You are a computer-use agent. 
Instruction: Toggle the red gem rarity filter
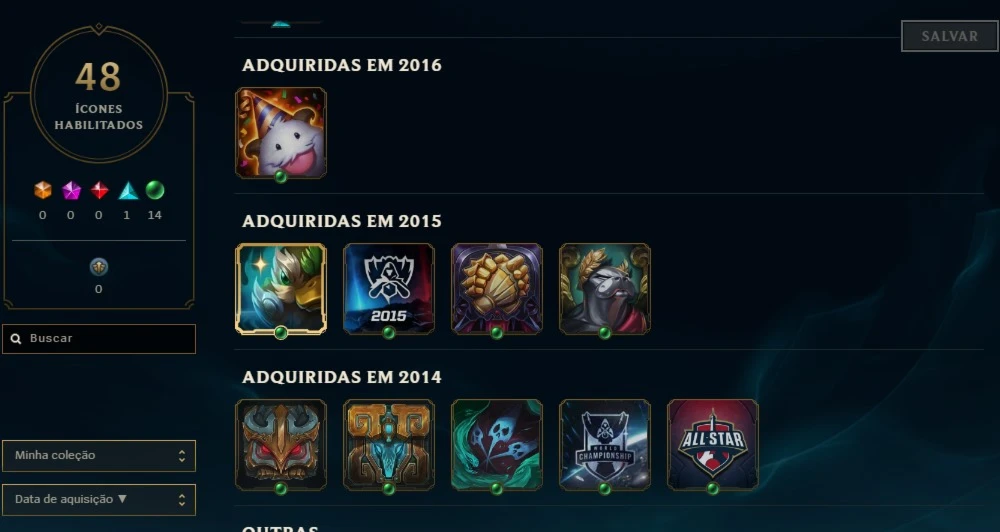pos(99,190)
